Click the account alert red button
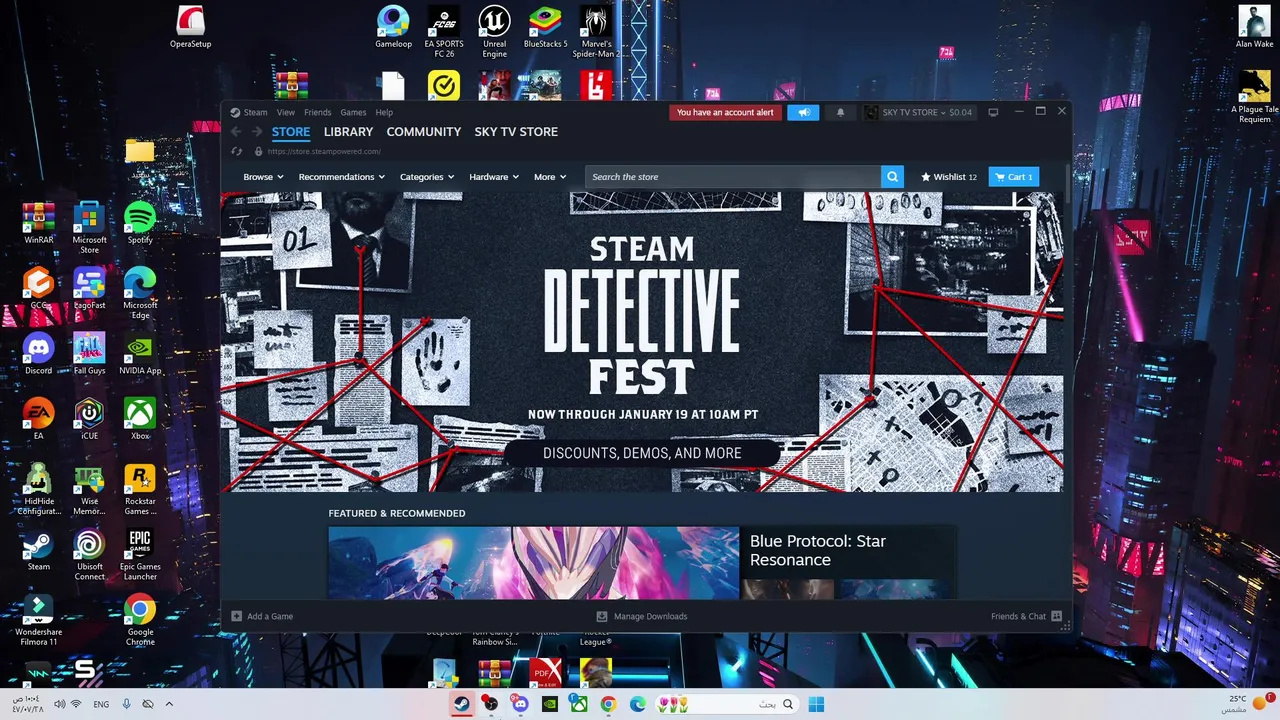Viewport: 1280px width, 720px height. tap(725, 112)
